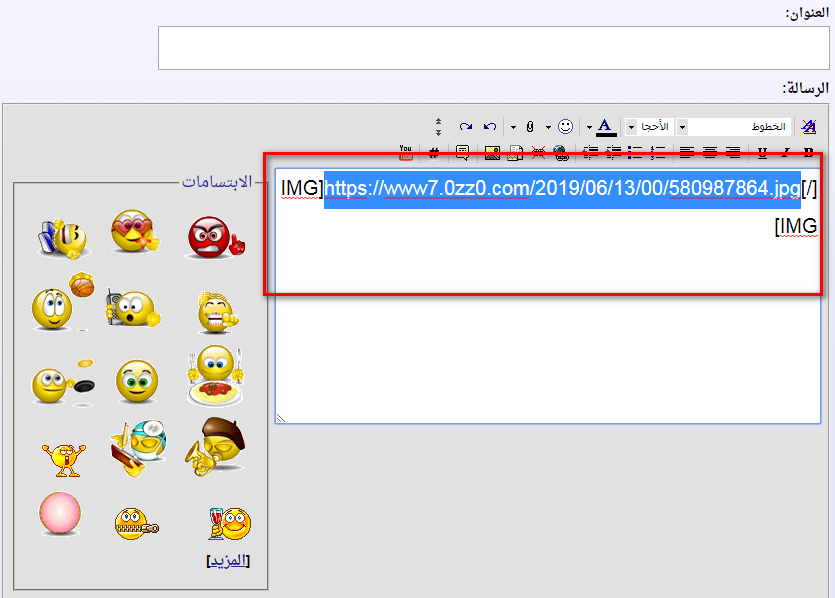835x598 pixels.
Task: Insert a numbered list
Action: pos(658,153)
